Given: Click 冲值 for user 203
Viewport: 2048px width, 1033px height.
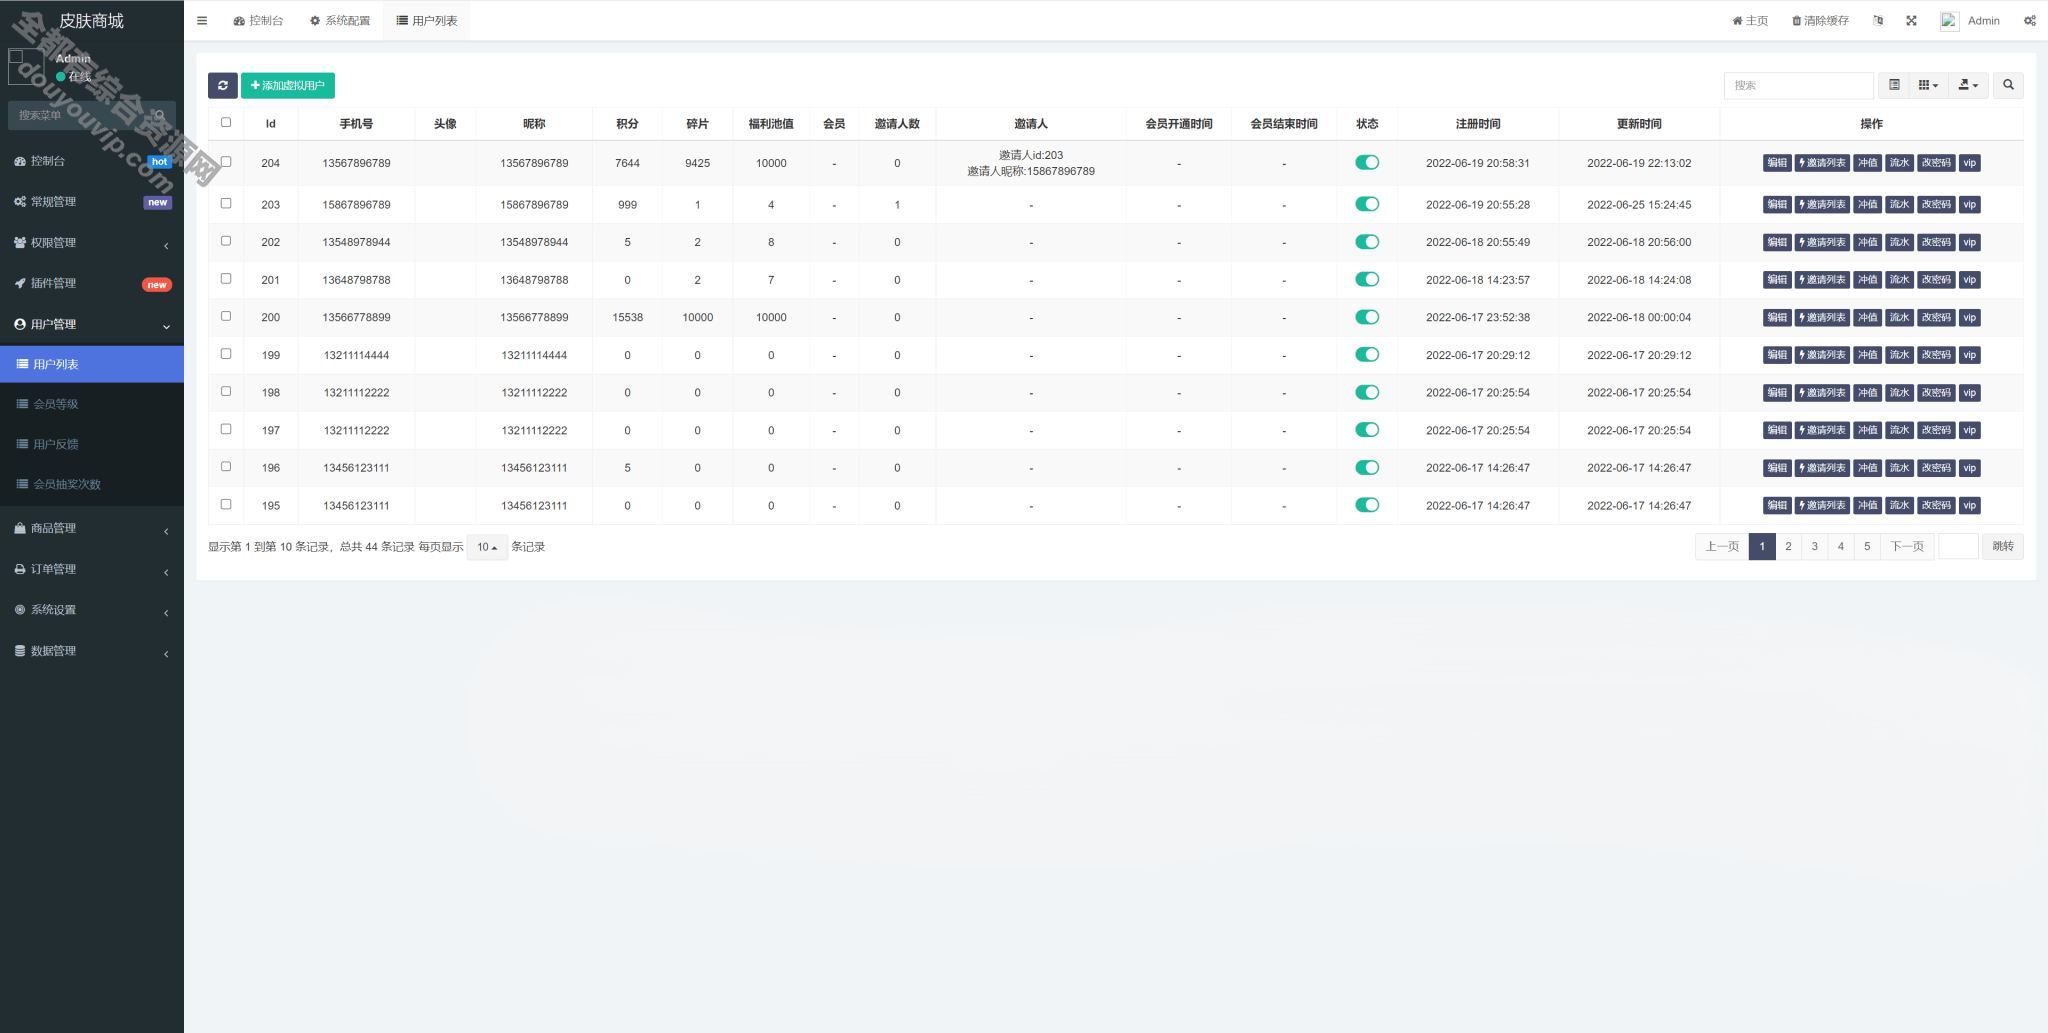Looking at the screenshot, I should coord(1867,205).
